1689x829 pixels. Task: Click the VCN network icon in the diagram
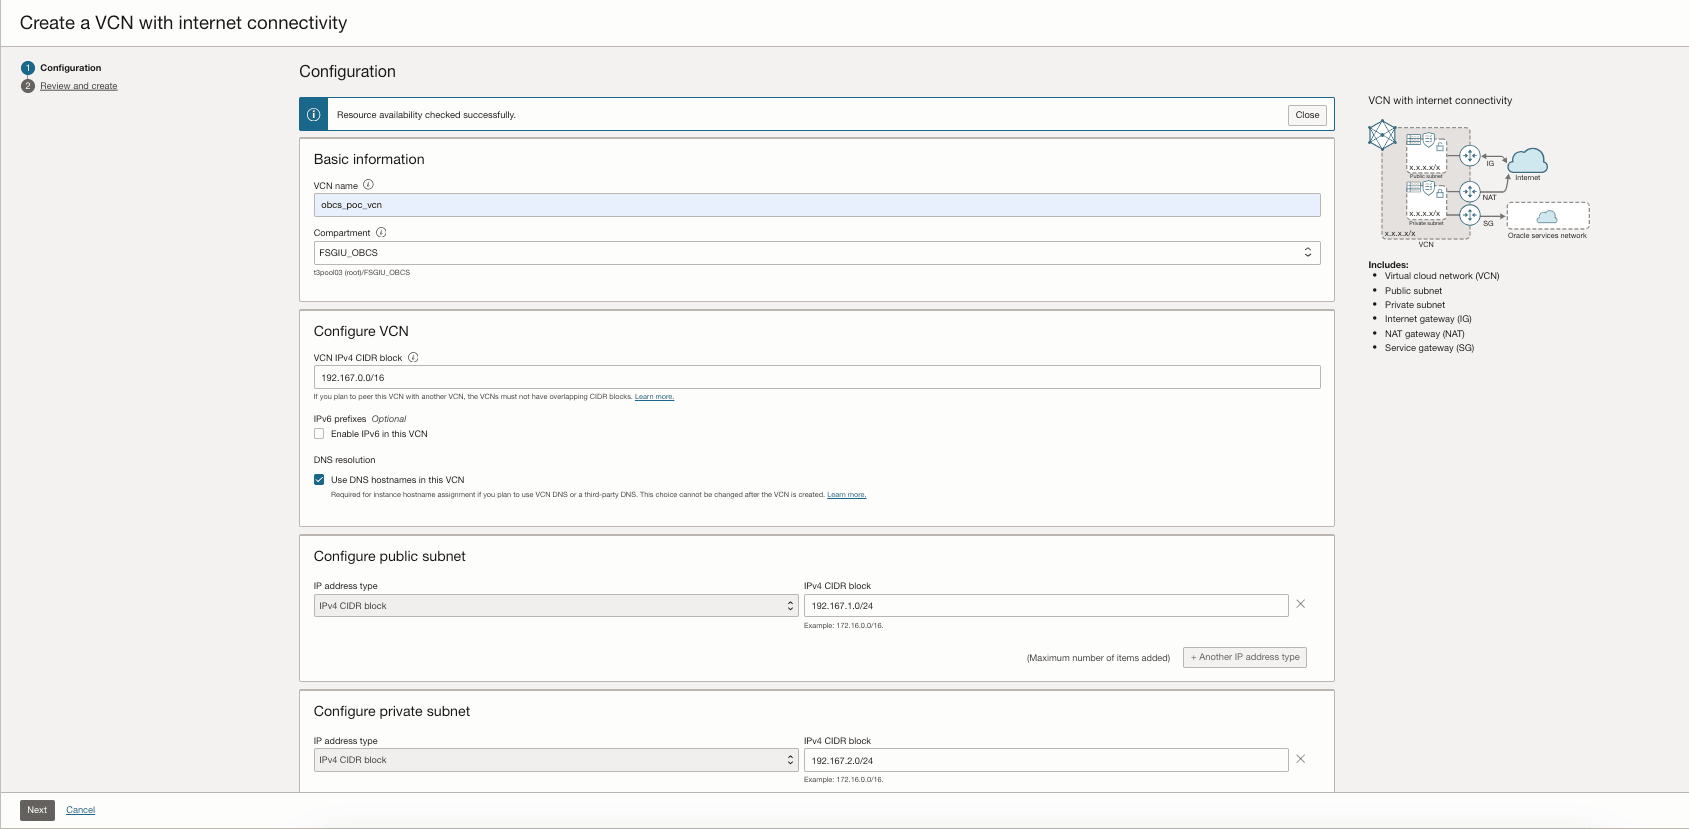(1382, 135)
